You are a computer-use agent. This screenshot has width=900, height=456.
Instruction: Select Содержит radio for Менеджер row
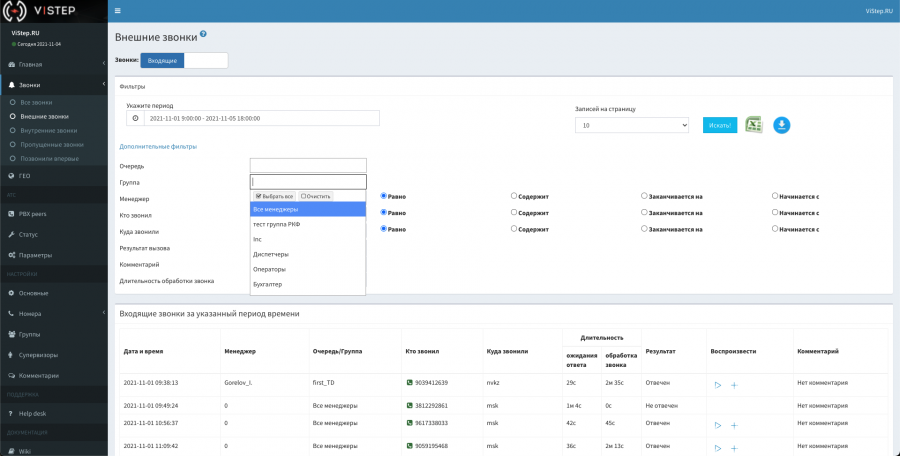[x=514, y=196]
